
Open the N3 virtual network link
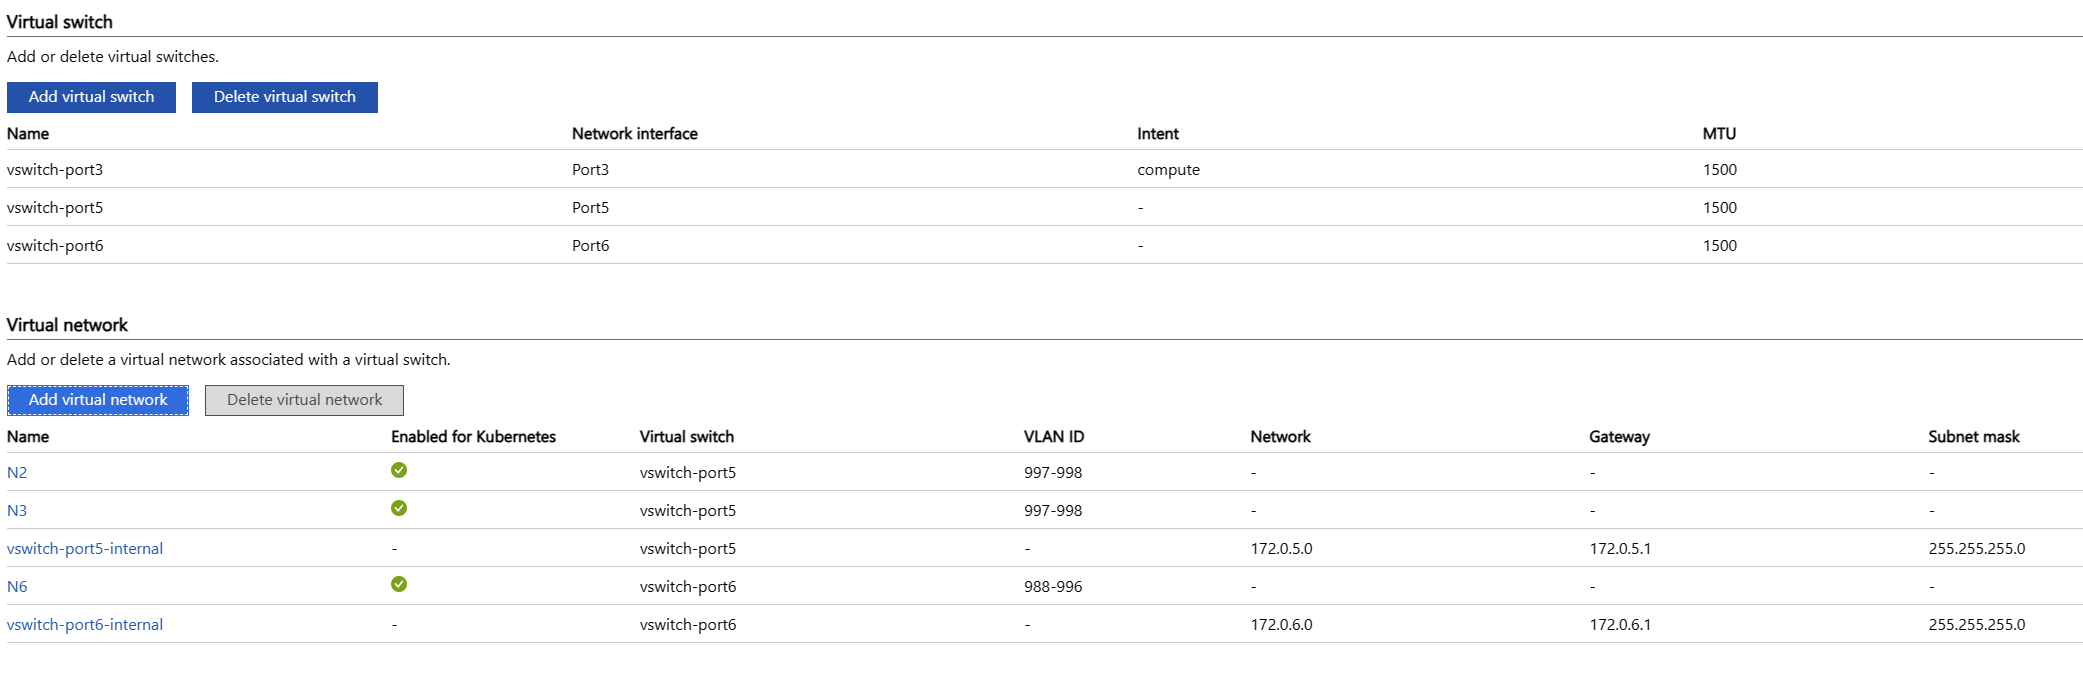tap(17, 511)
